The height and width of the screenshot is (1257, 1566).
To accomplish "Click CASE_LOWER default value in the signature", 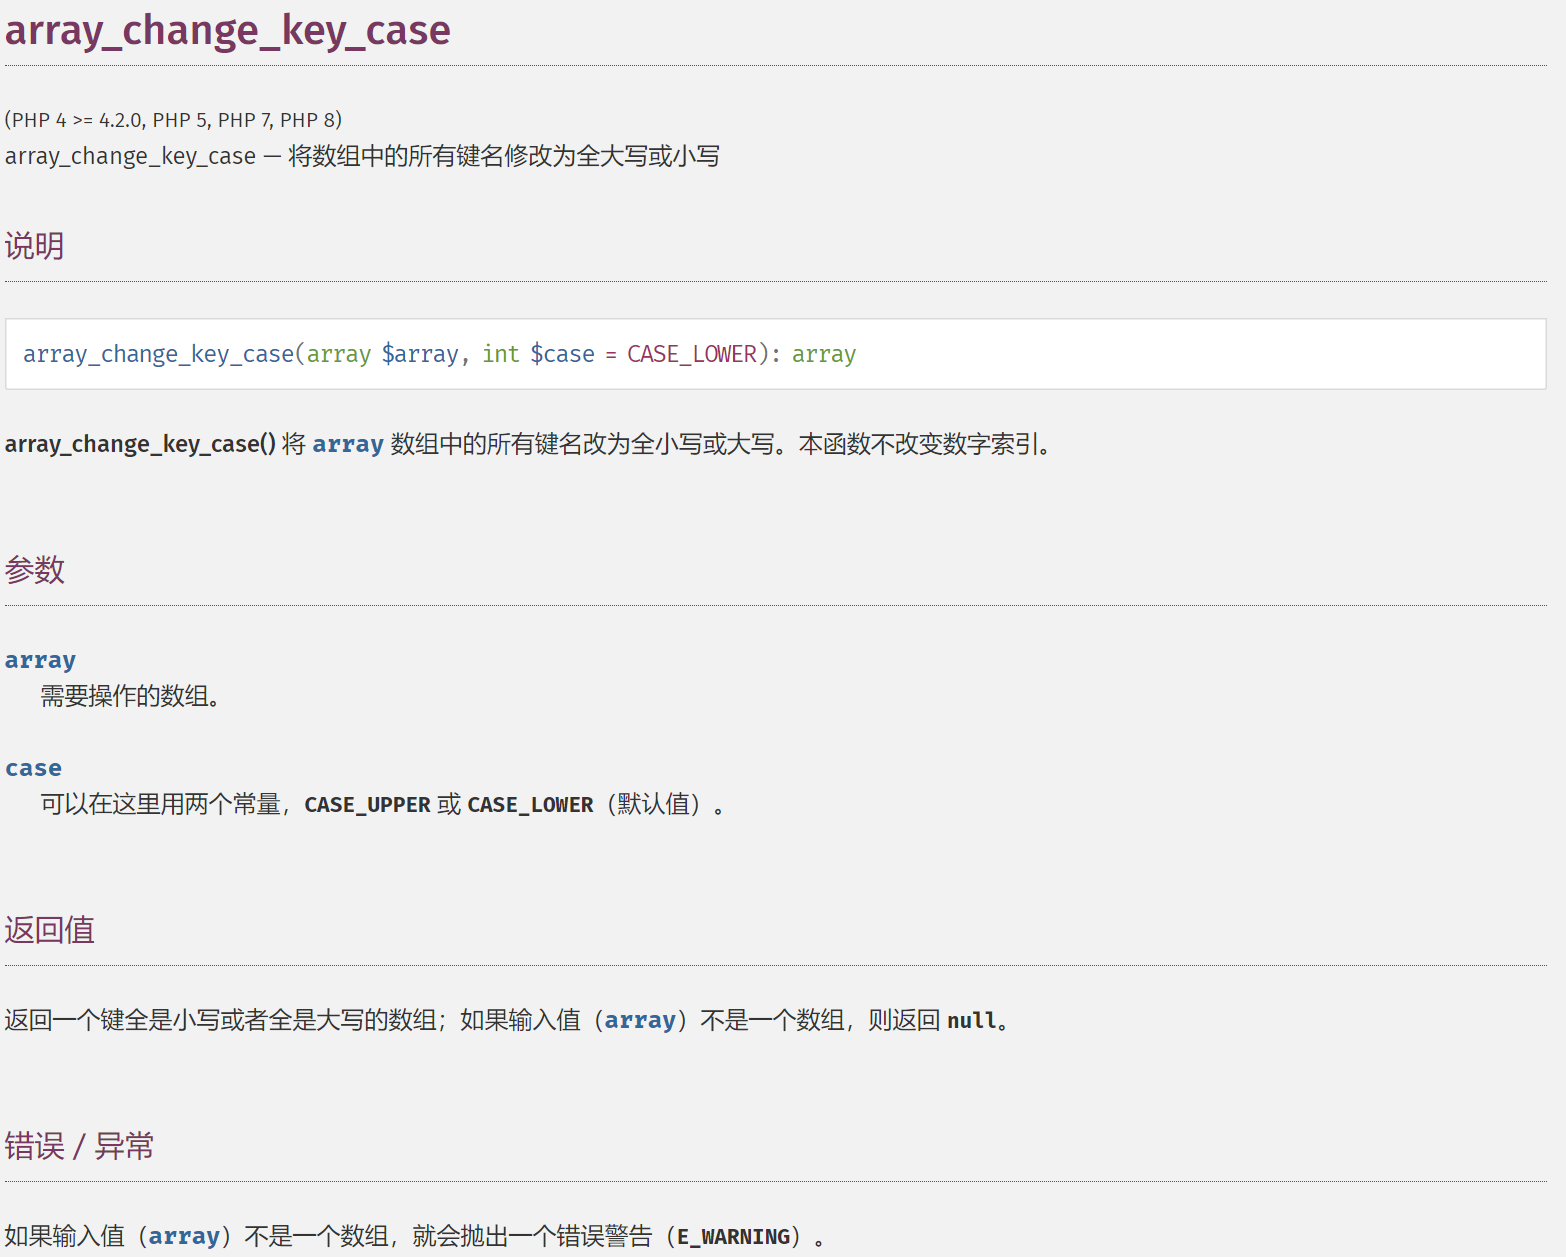I will pyautogui.click(x=692, y=354).
